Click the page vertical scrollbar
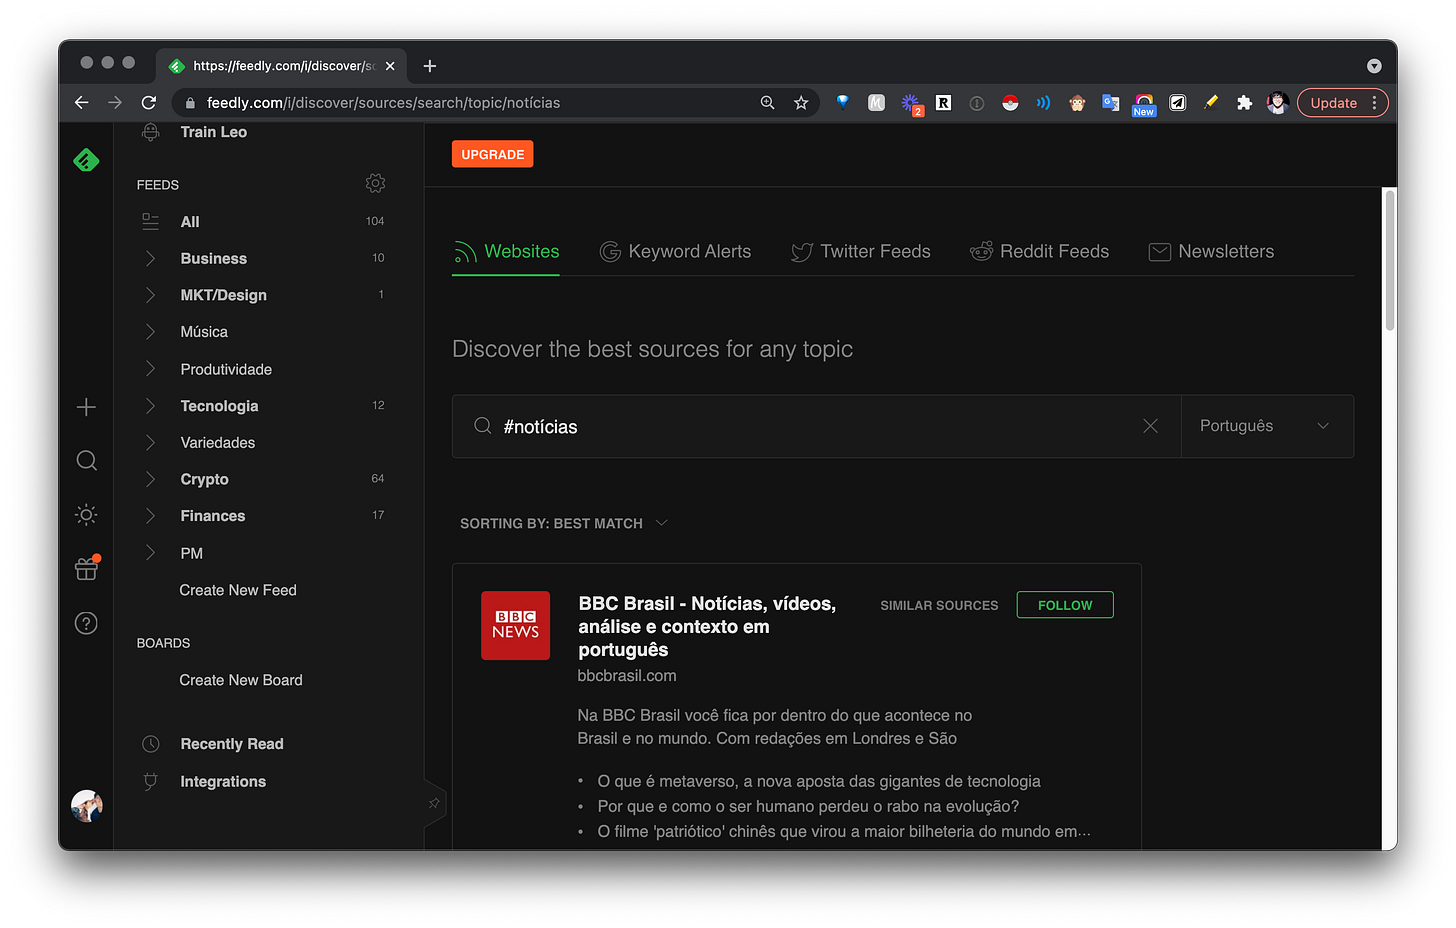The height and width of the screenshot is (928, 1456). click(1389, 260)
